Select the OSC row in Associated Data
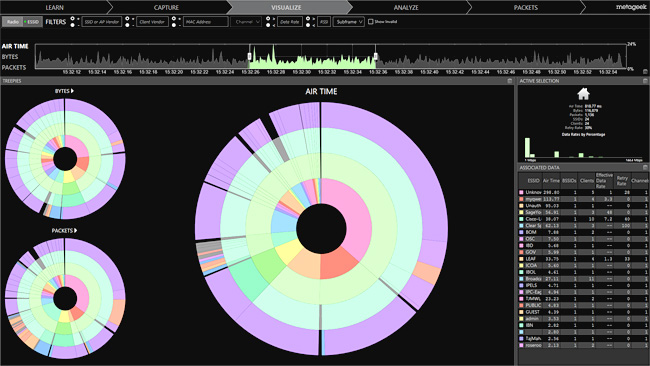 point(583,239)
